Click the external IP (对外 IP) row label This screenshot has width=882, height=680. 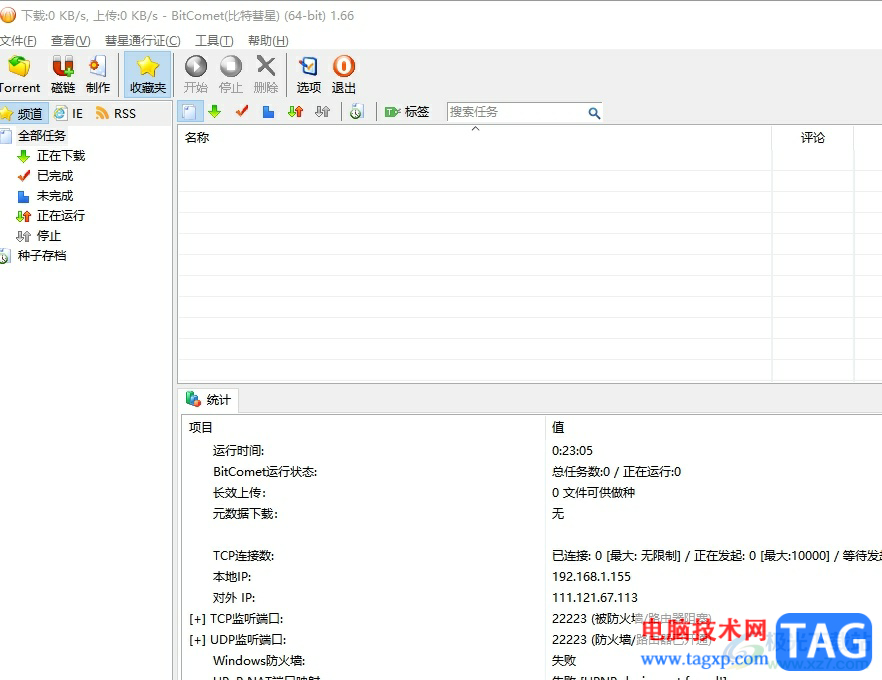pyautogui.click(x=233, y=598)
